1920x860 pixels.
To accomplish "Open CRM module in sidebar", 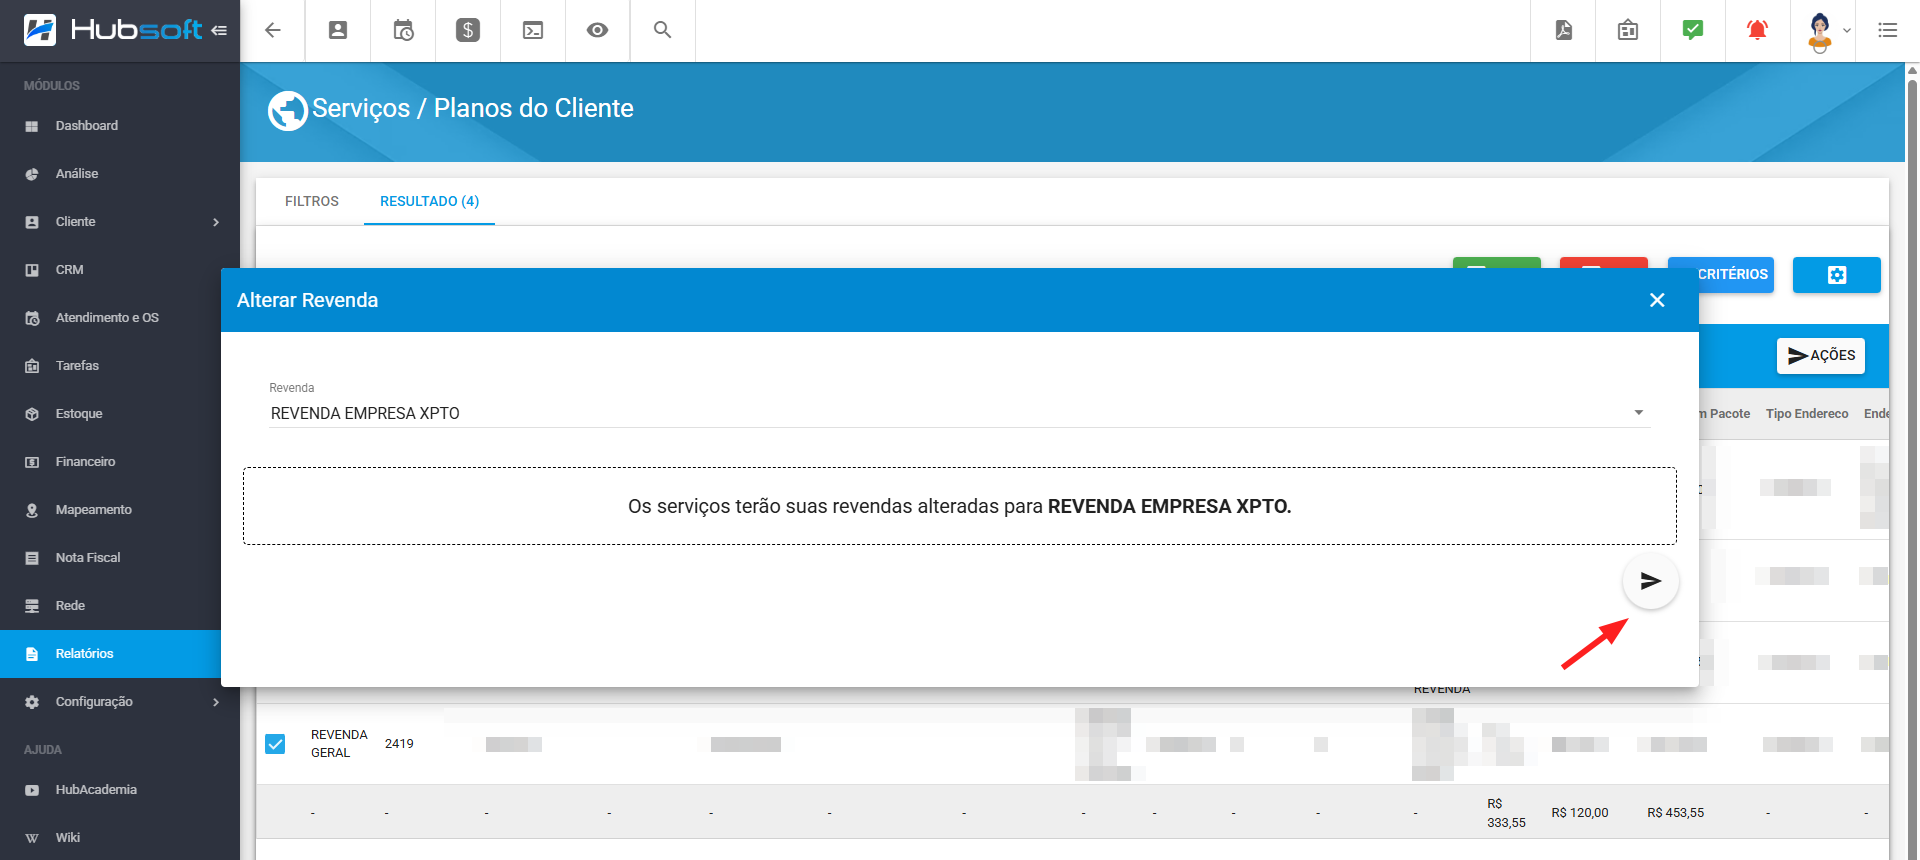I will 110,270.
